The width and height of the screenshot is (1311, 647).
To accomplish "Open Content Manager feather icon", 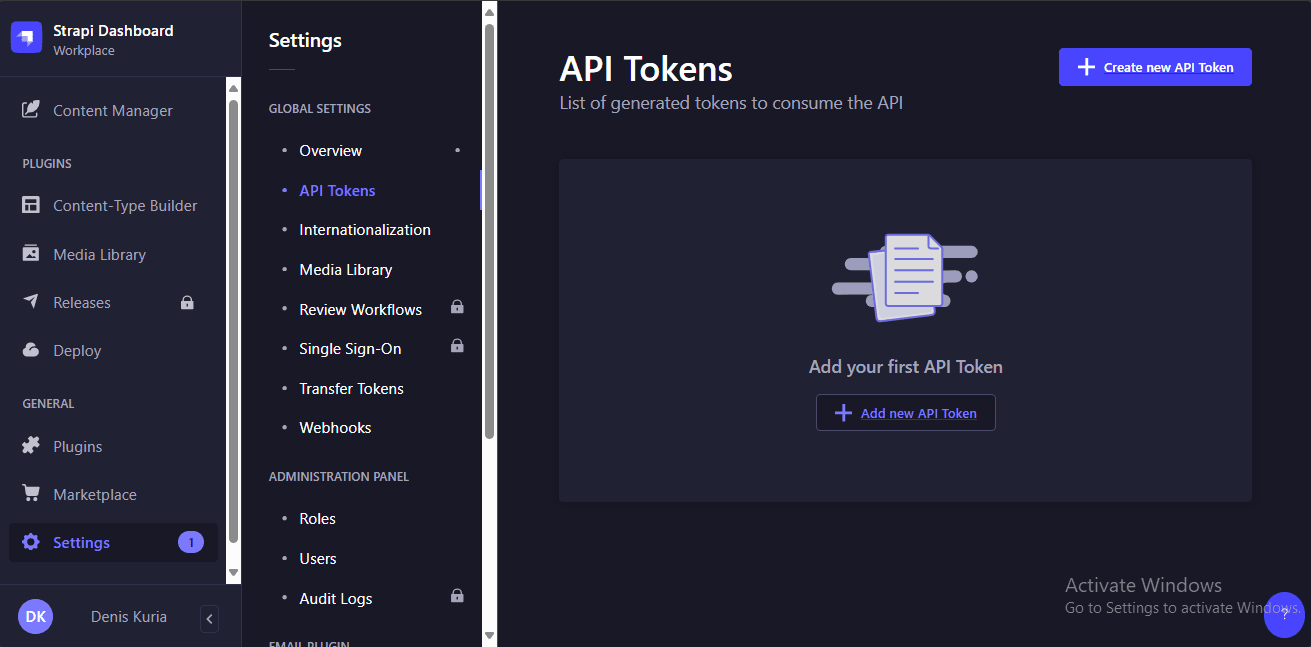I will tap(31, 109).
